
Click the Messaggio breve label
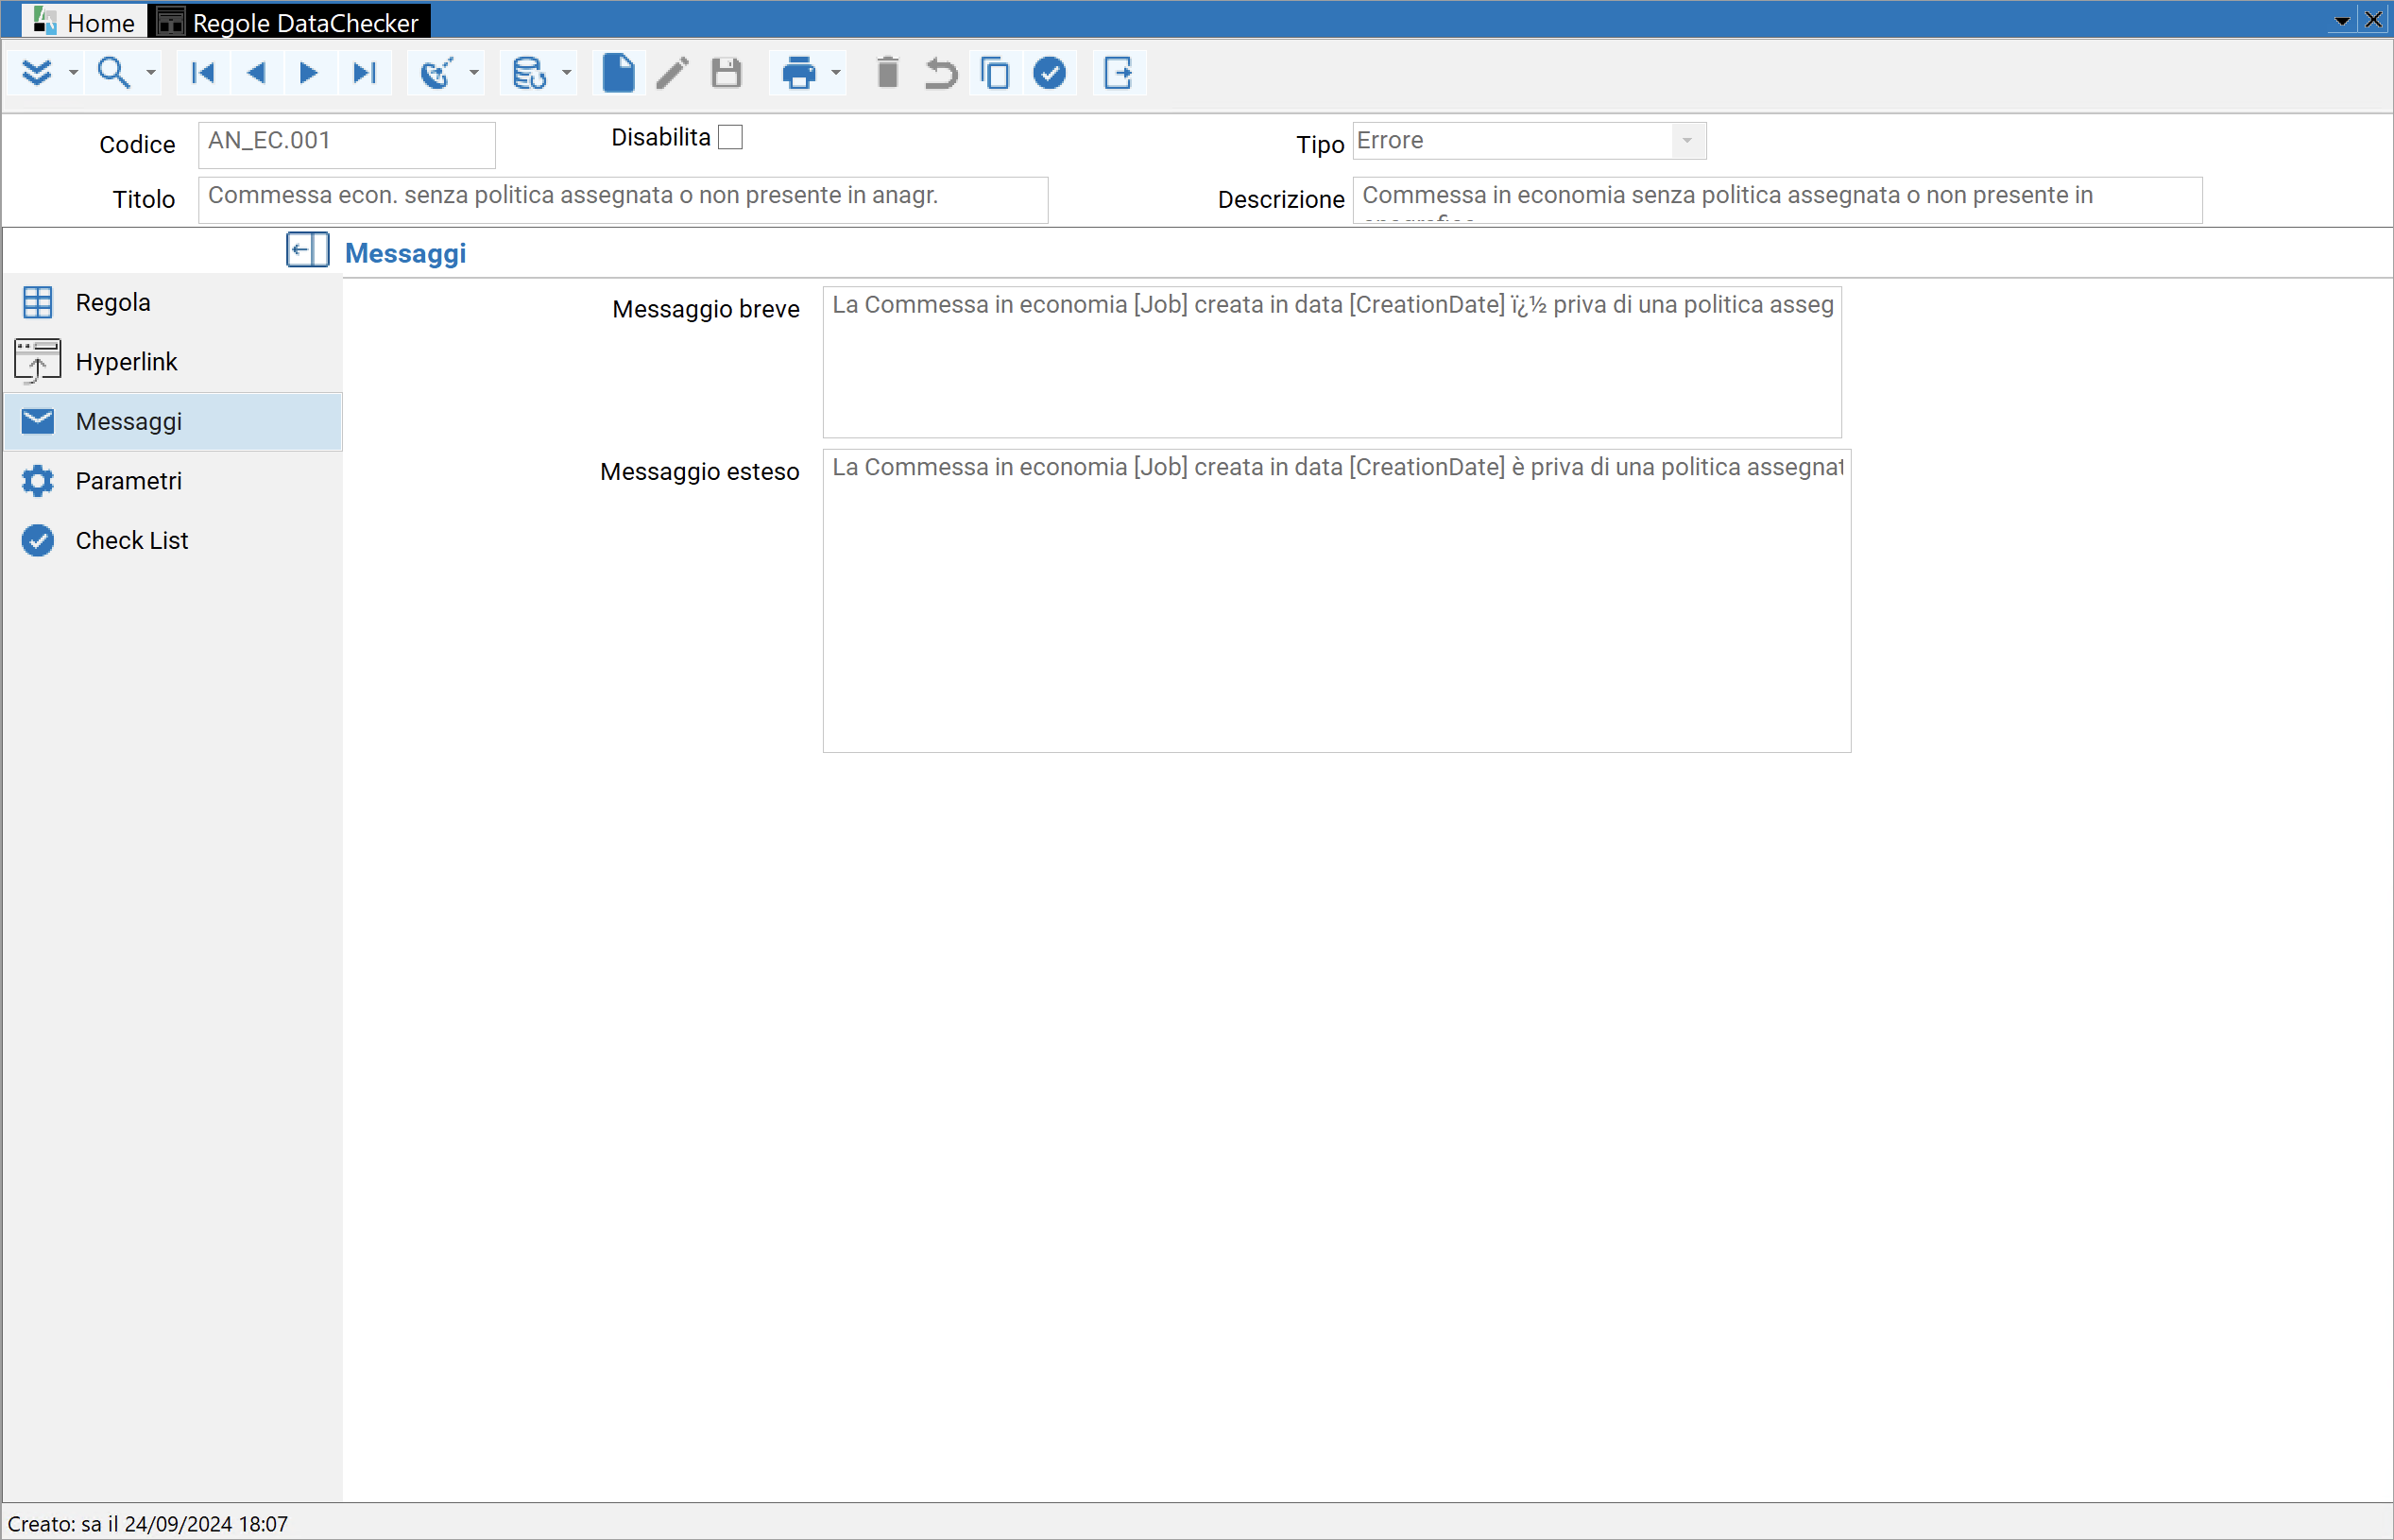tap(706, 309)
